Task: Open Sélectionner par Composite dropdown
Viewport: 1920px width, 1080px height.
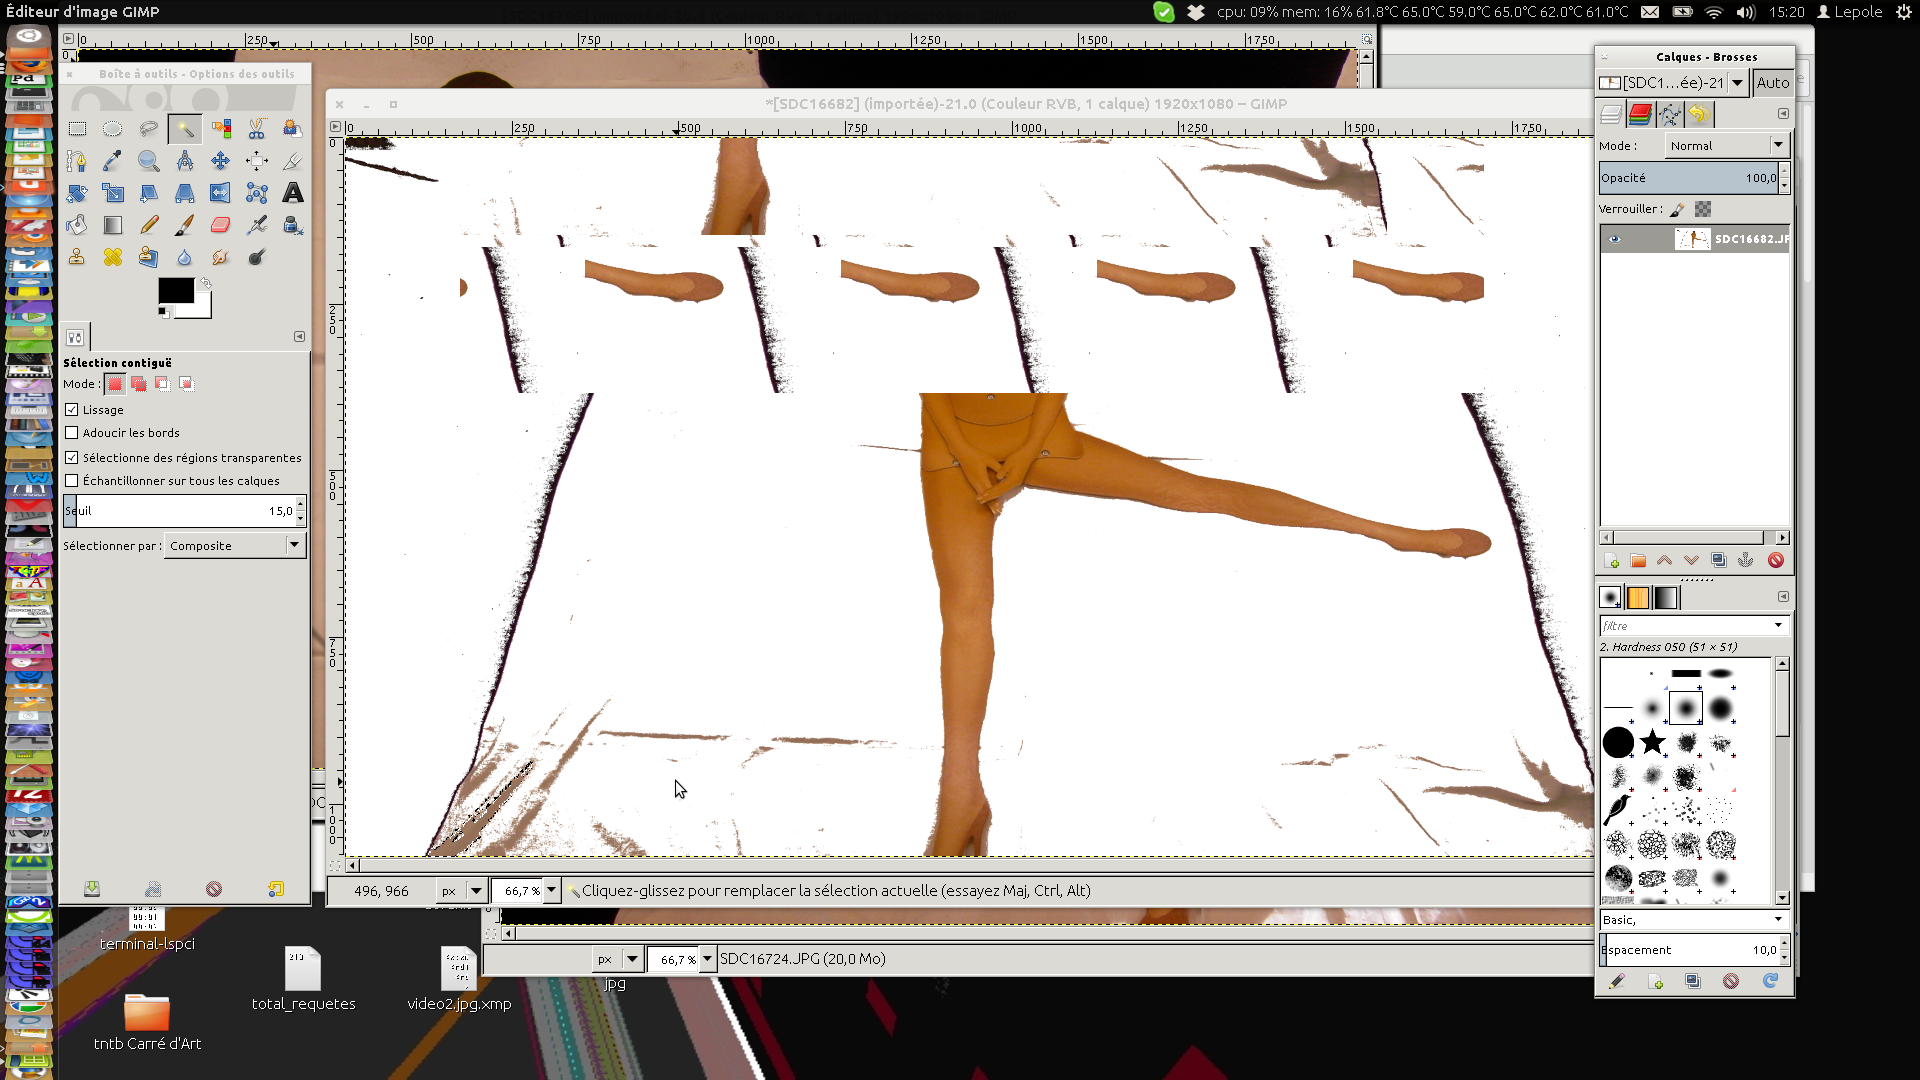Action: (x=235, y=546)
